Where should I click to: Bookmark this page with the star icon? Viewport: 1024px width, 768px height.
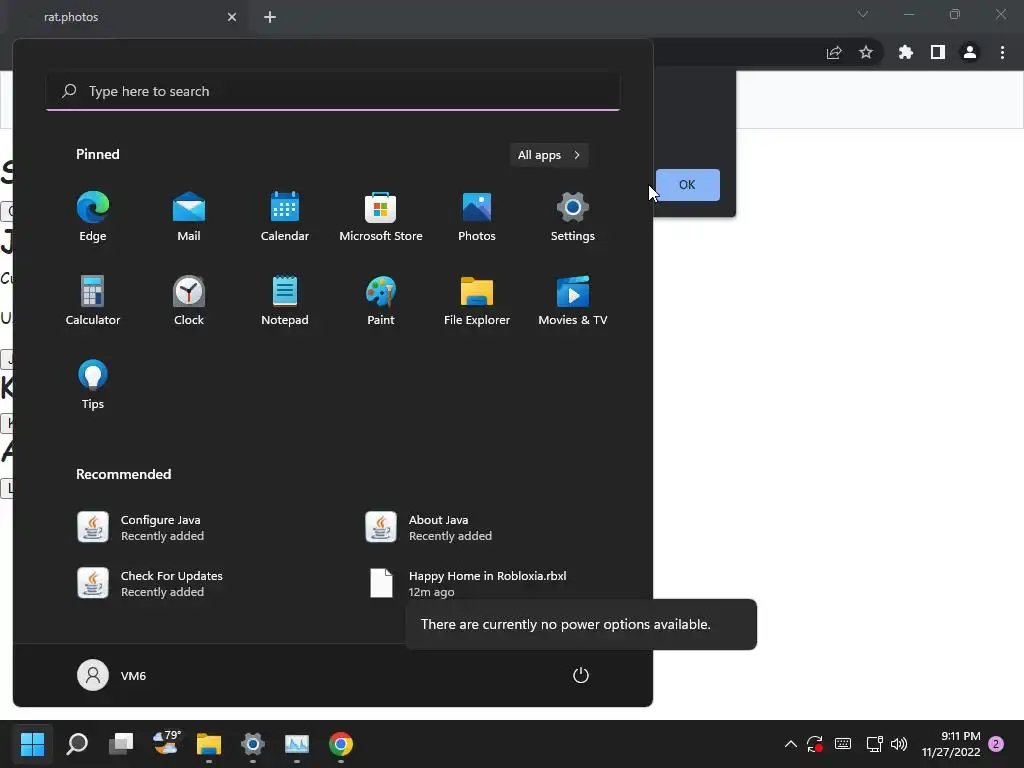(x=866, y=53)
